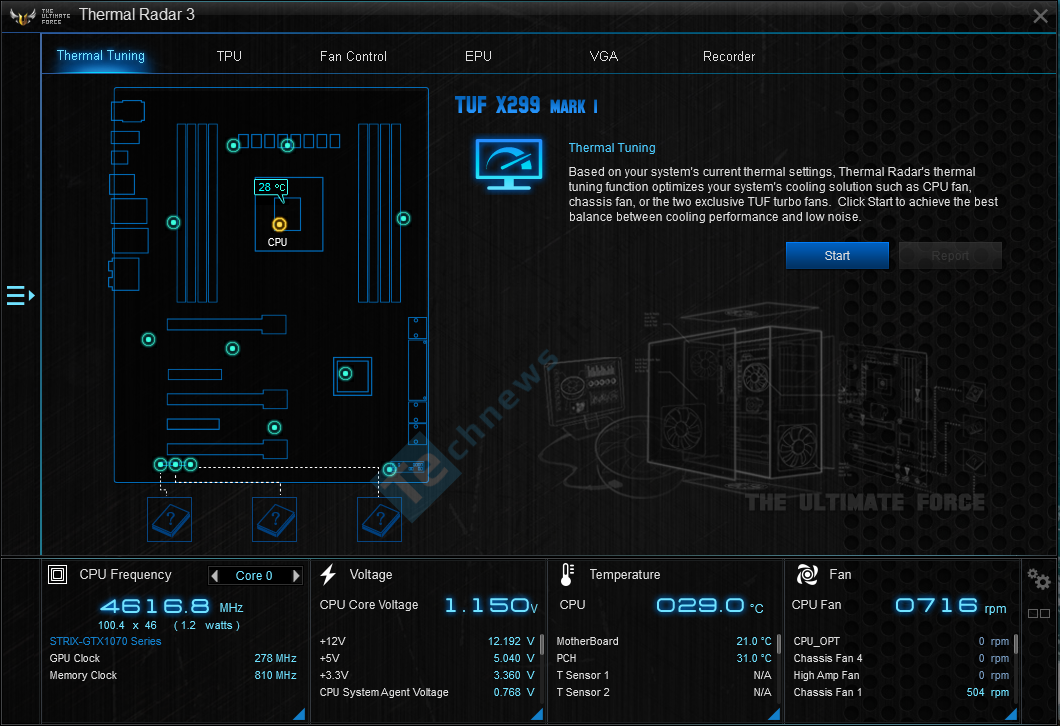Click the +12V voltage row
1060x726 pixels.
pyautogui.click(x=427, y=641)
